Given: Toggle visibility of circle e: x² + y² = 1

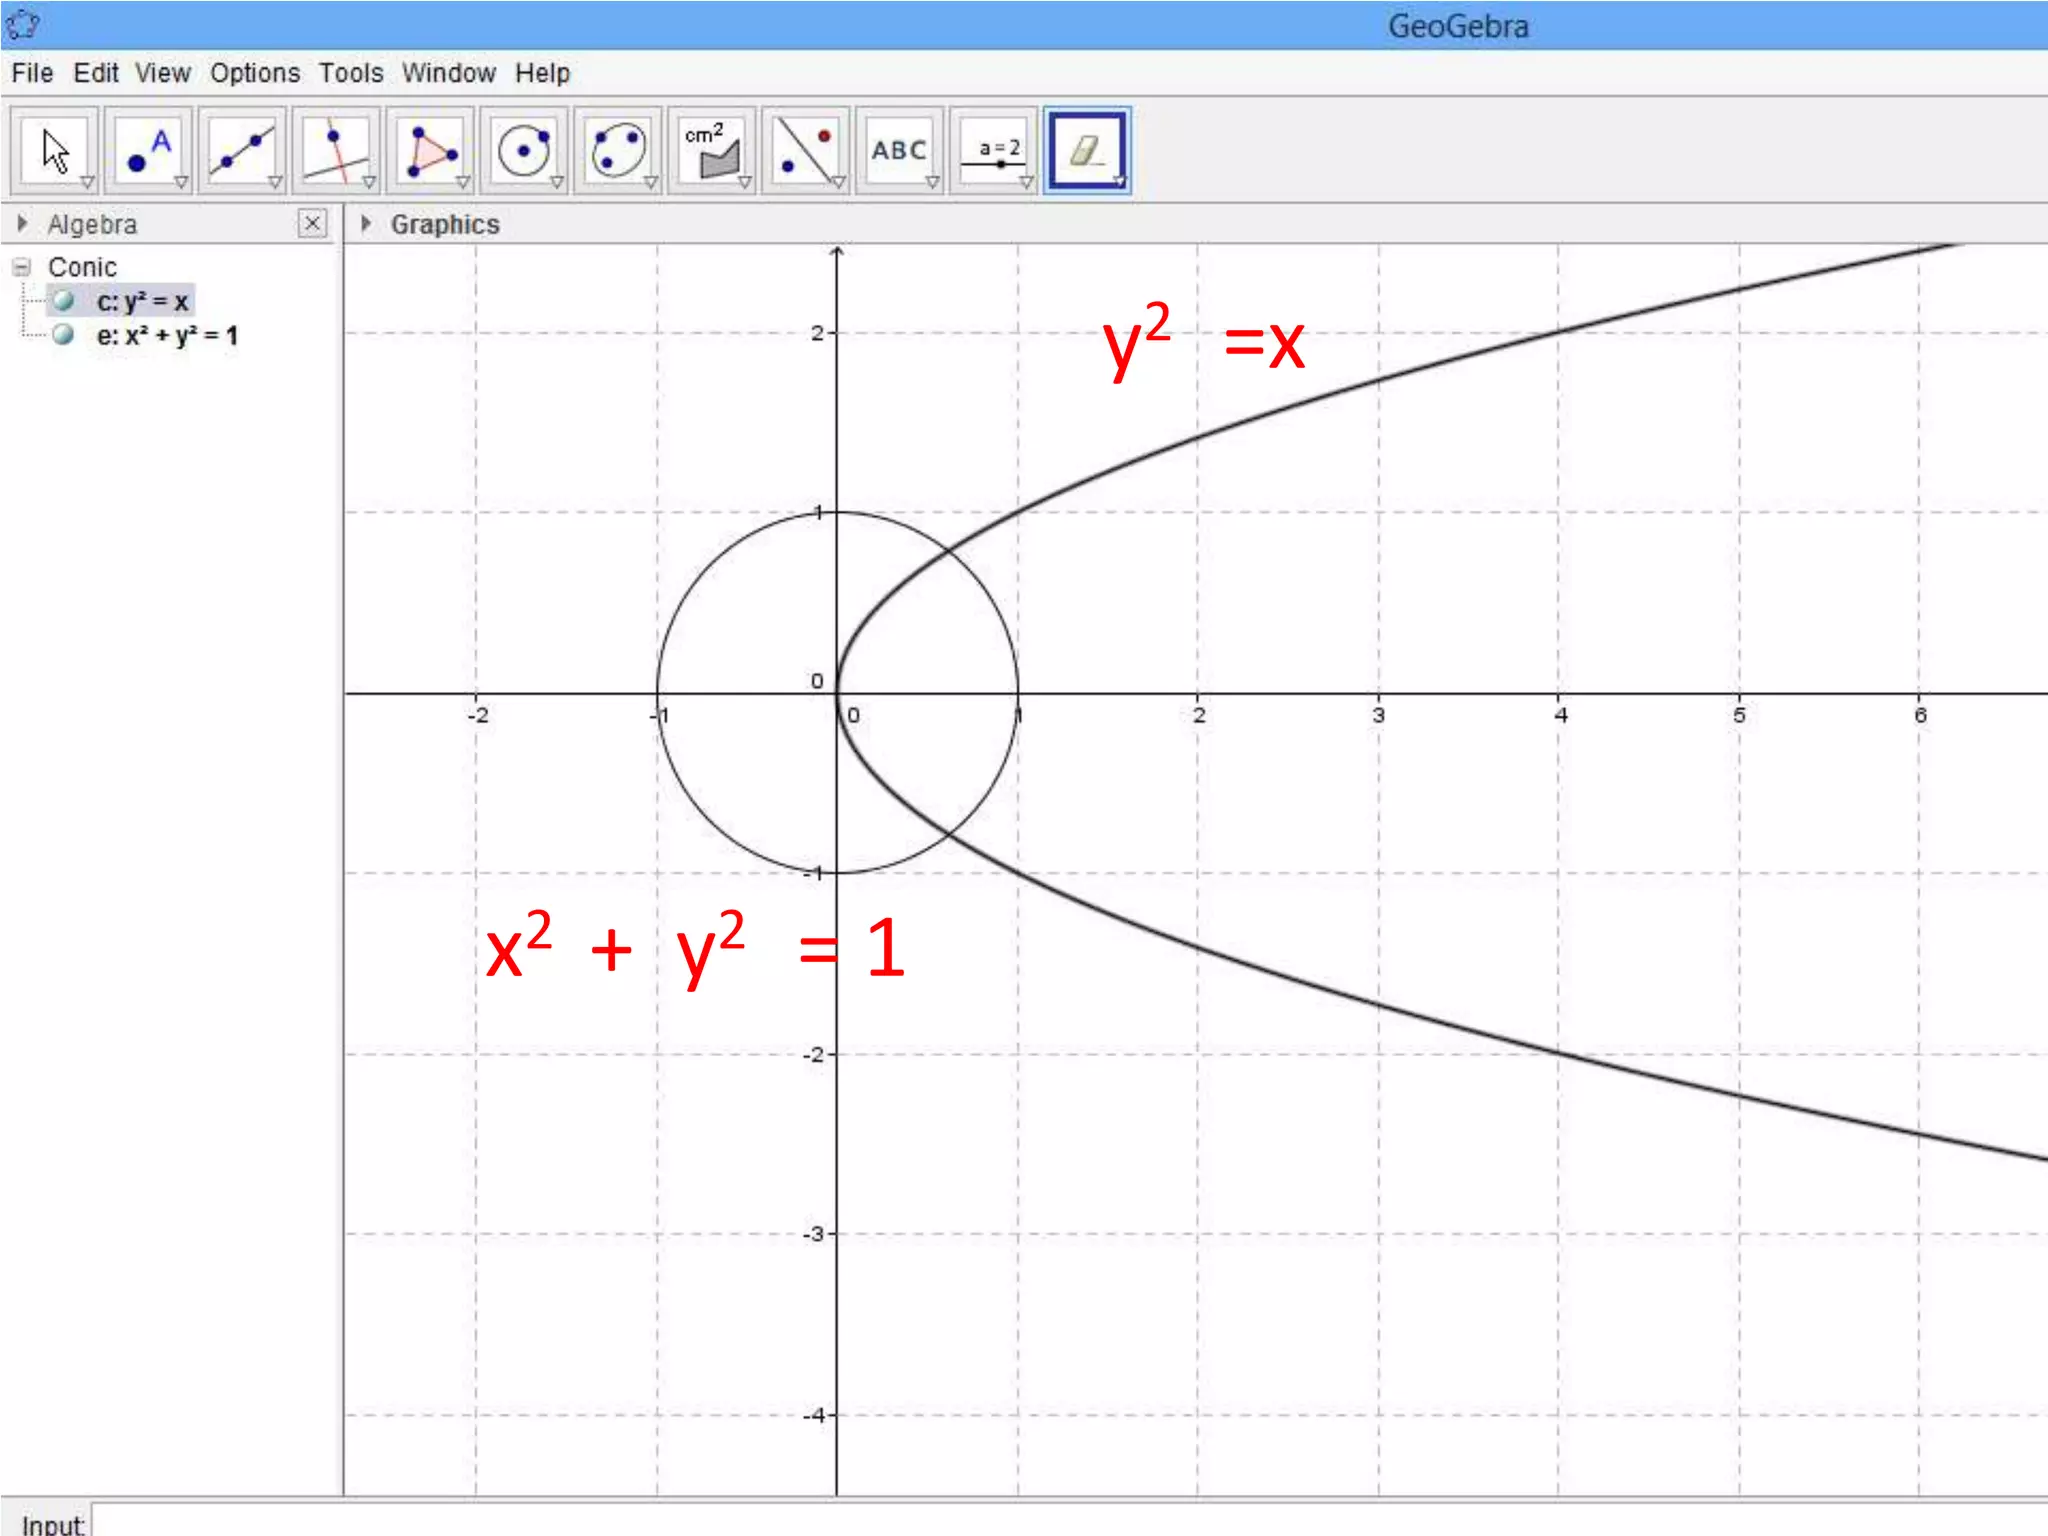Looking at the screenshot, I should click(64, 335).
